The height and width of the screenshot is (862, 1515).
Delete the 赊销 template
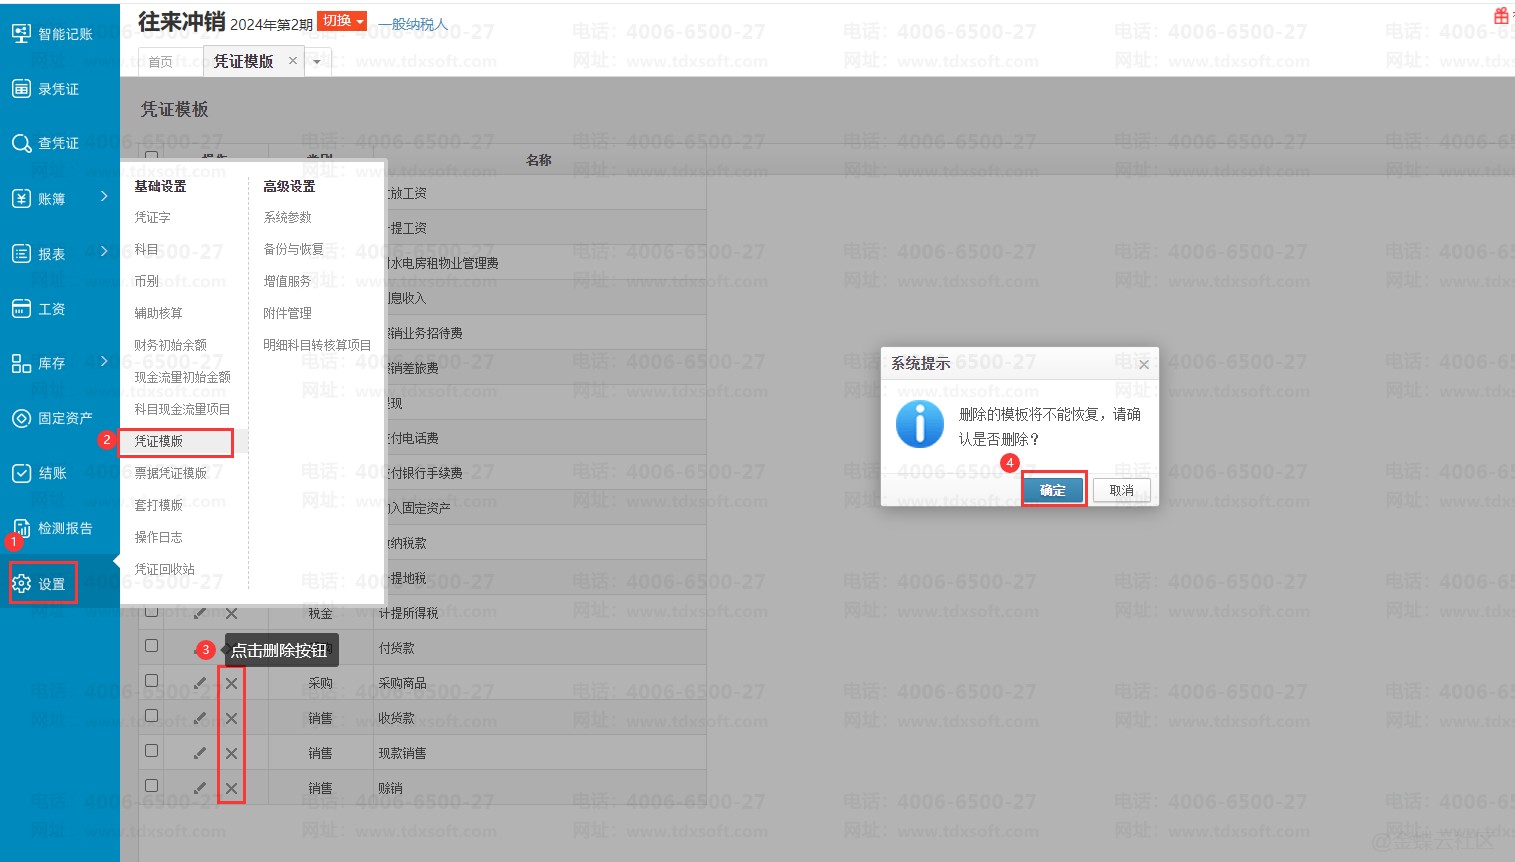231,788
